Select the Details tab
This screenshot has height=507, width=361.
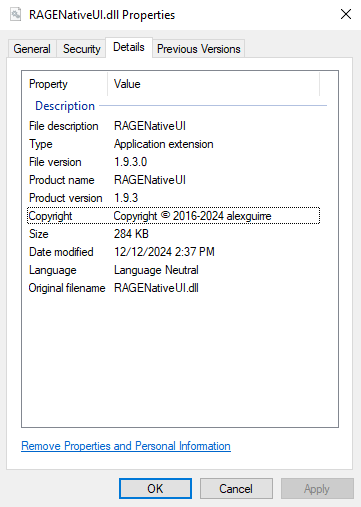tap(129, 47)
